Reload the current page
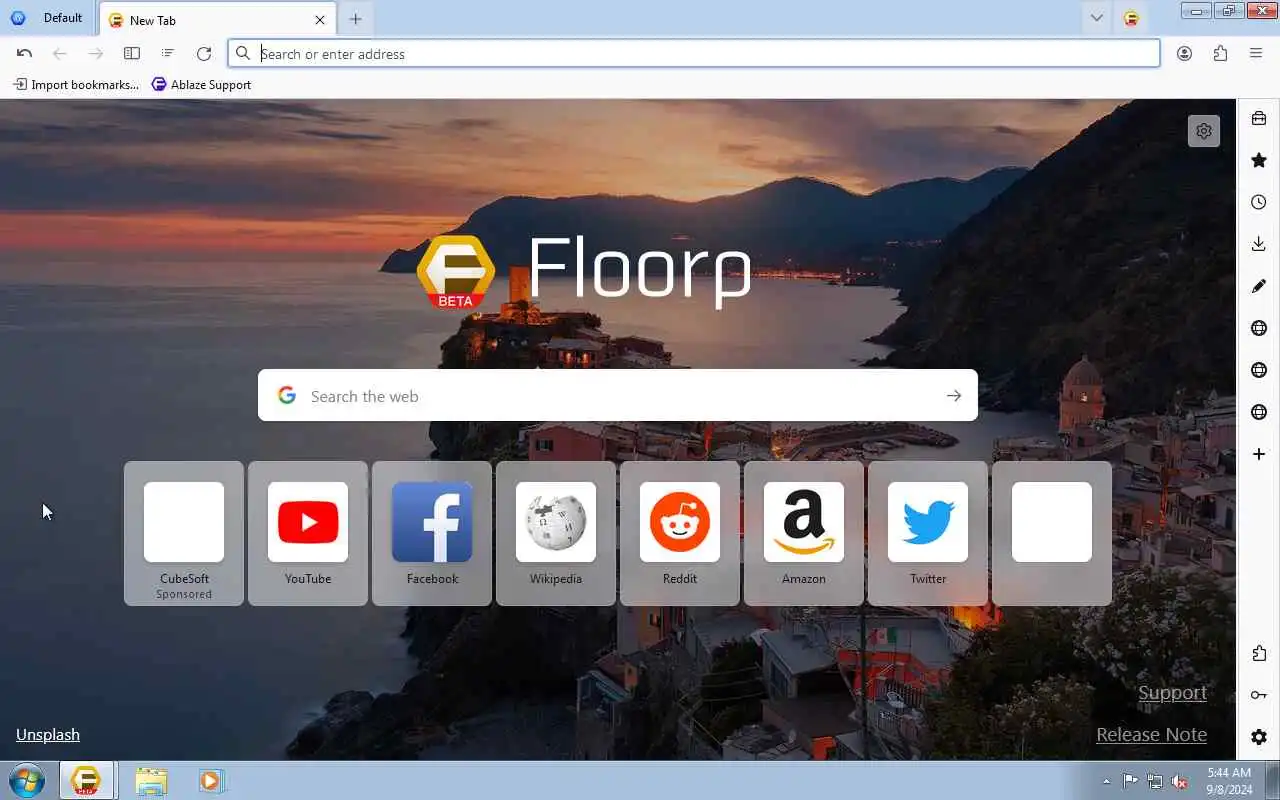Image resolution: width=1280 pixels, height=800 pixels. pos(204,53)
